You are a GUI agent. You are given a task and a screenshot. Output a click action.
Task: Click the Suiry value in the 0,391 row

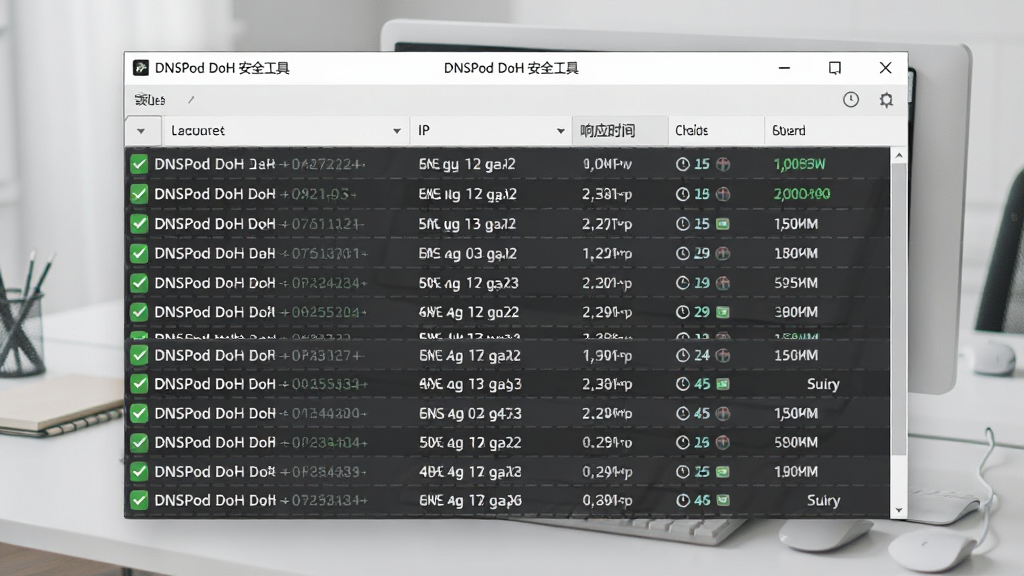(823, 500)
